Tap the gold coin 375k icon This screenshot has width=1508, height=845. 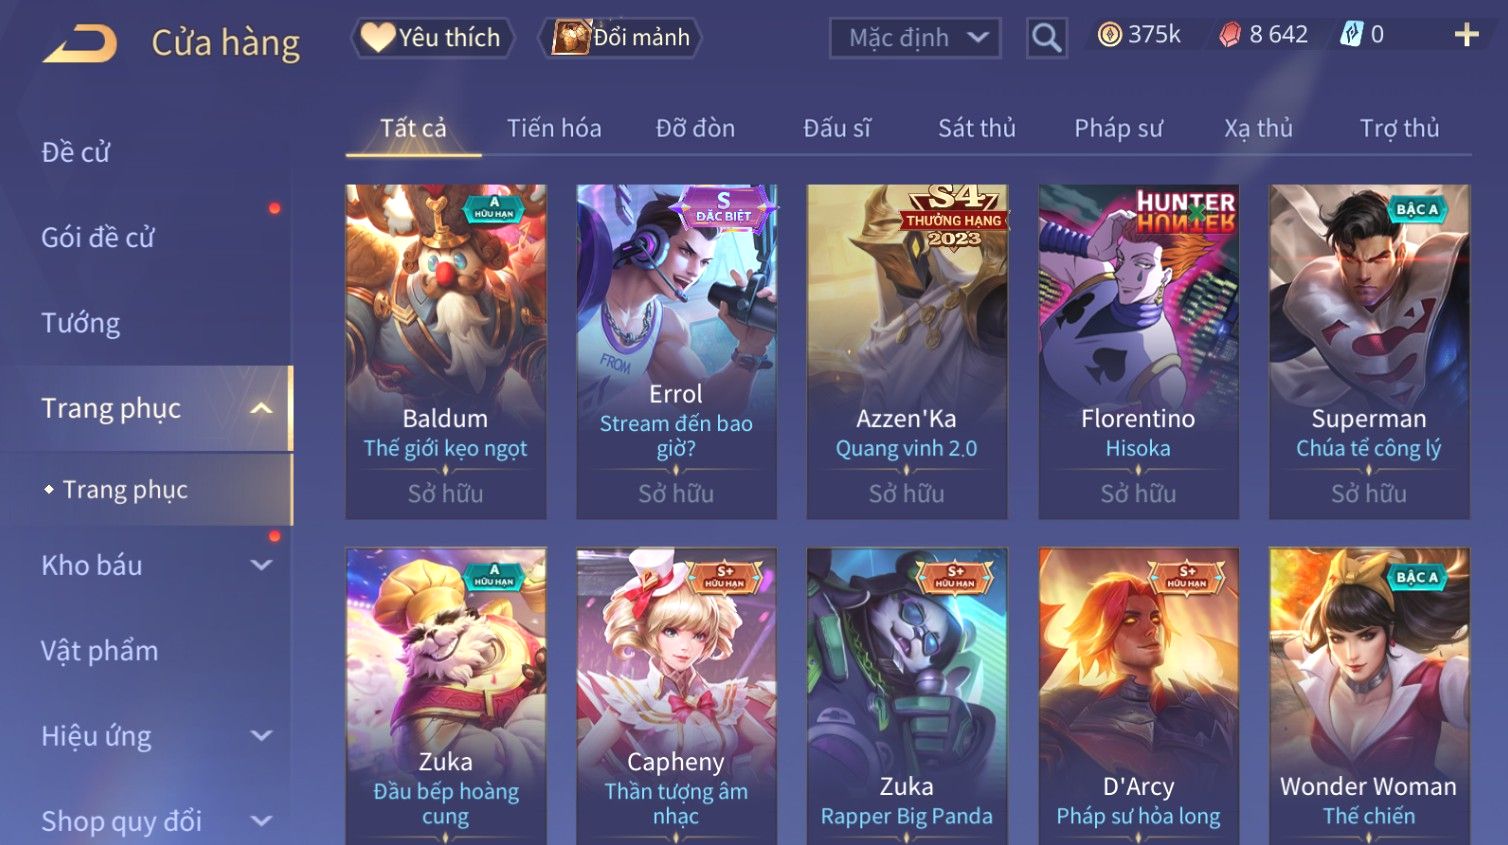coord(1109,35)
